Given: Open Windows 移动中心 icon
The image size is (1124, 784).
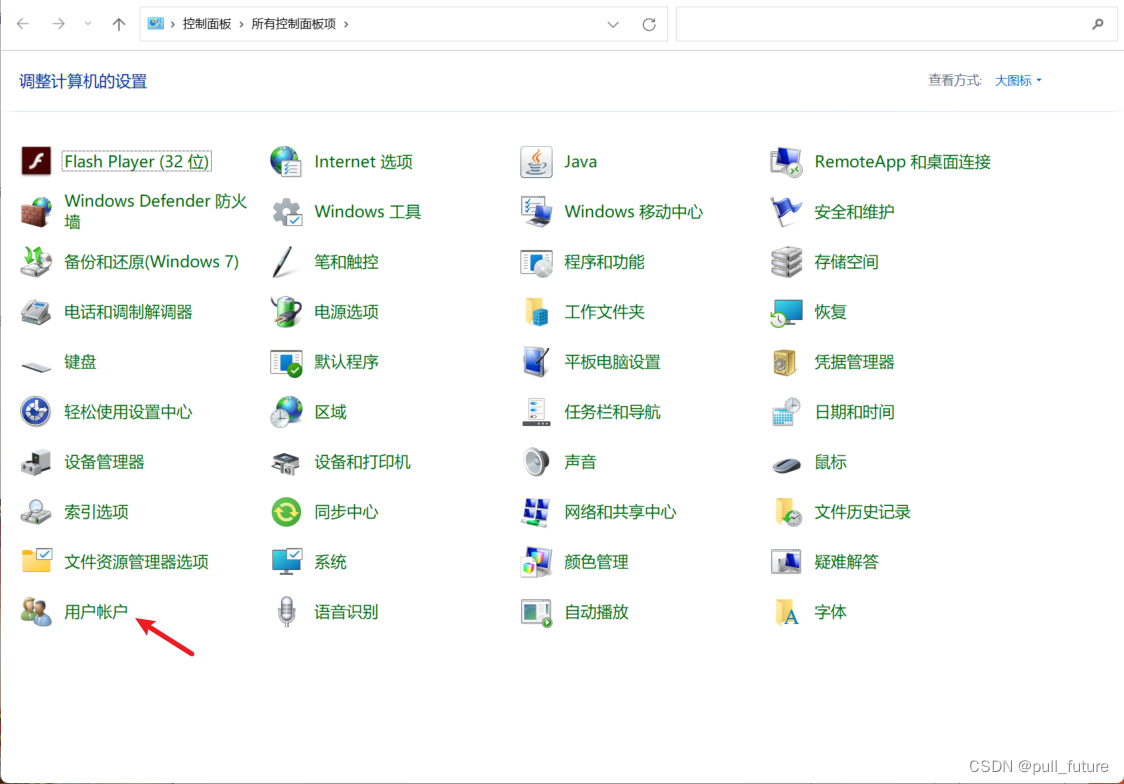Looking at the screenshot, I should click(x=536, y=211).
